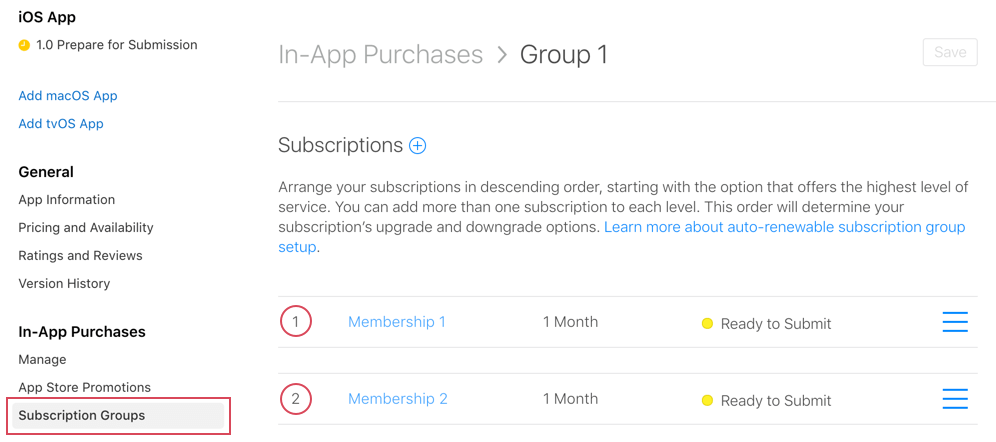996x442 pixels.
Task: Open the Membership 1 subscription link
Action: 396,322
